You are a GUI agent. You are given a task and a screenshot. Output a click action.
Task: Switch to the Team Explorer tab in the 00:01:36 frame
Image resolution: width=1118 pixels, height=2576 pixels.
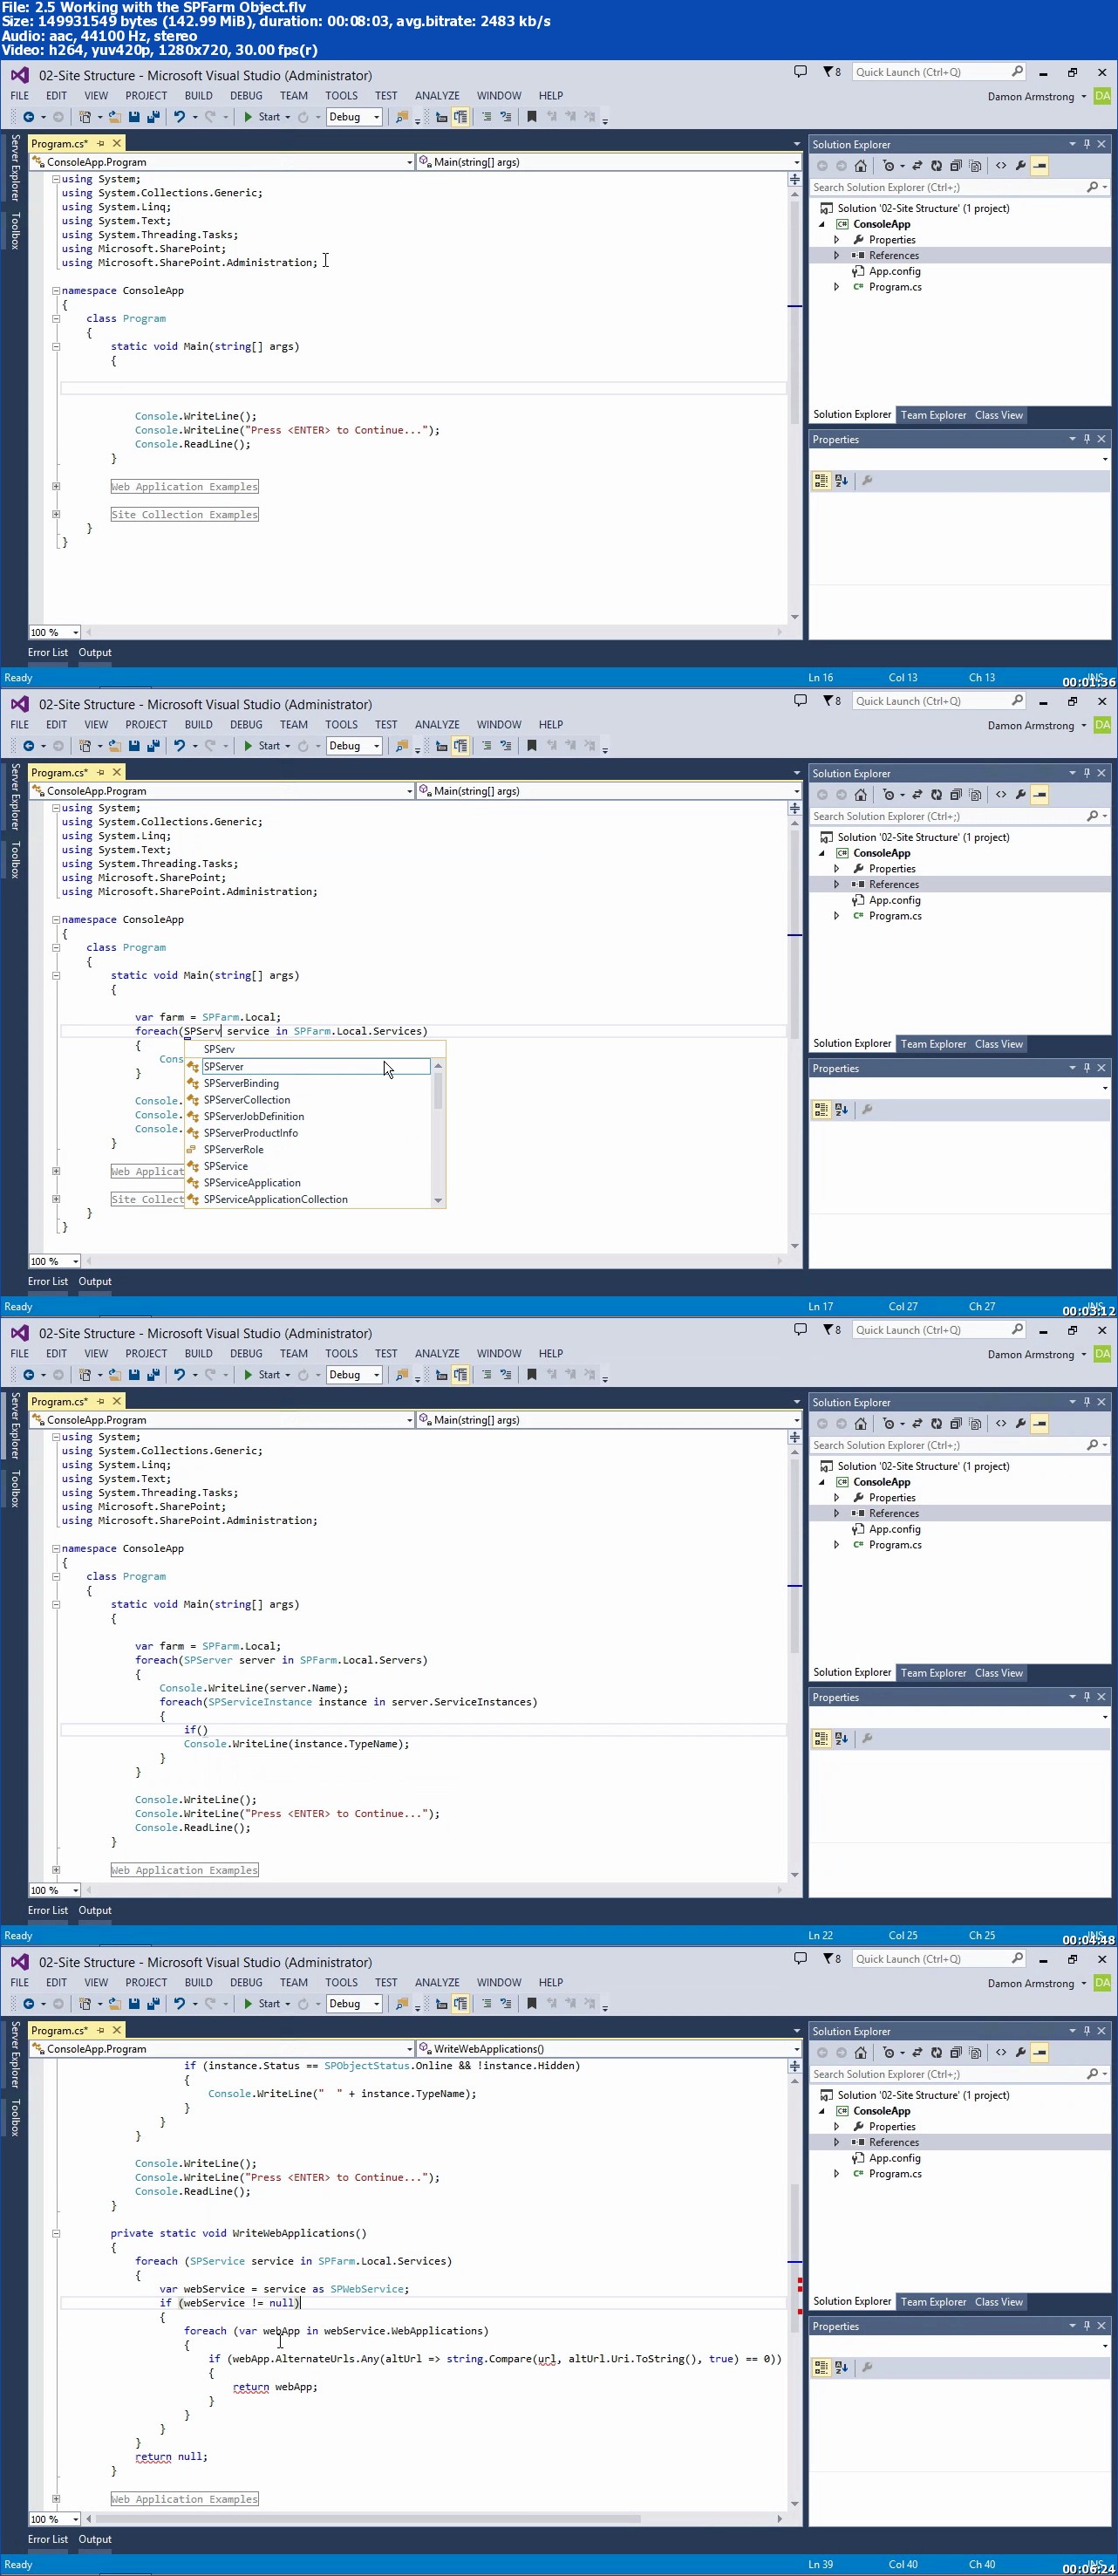point(933,415)
